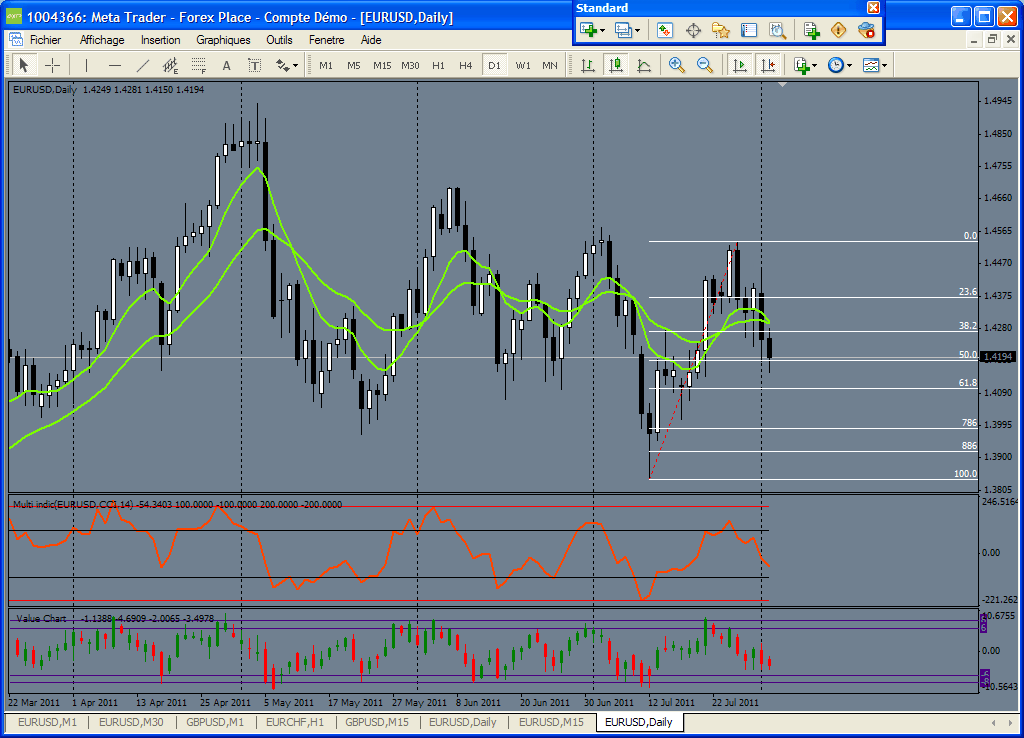Switch chart to candlestick display
The image size is (1024, 738).
click(615, 65)
